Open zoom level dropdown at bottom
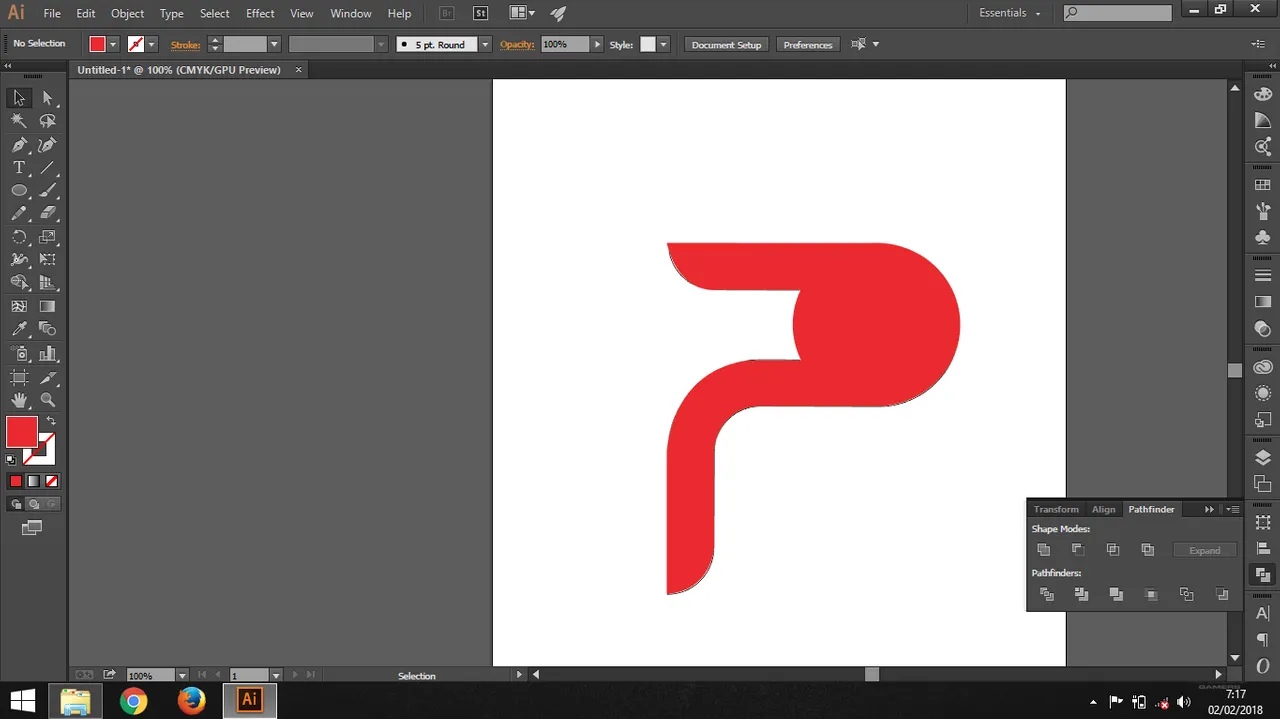1280x719 pixels. coord(182,676)
